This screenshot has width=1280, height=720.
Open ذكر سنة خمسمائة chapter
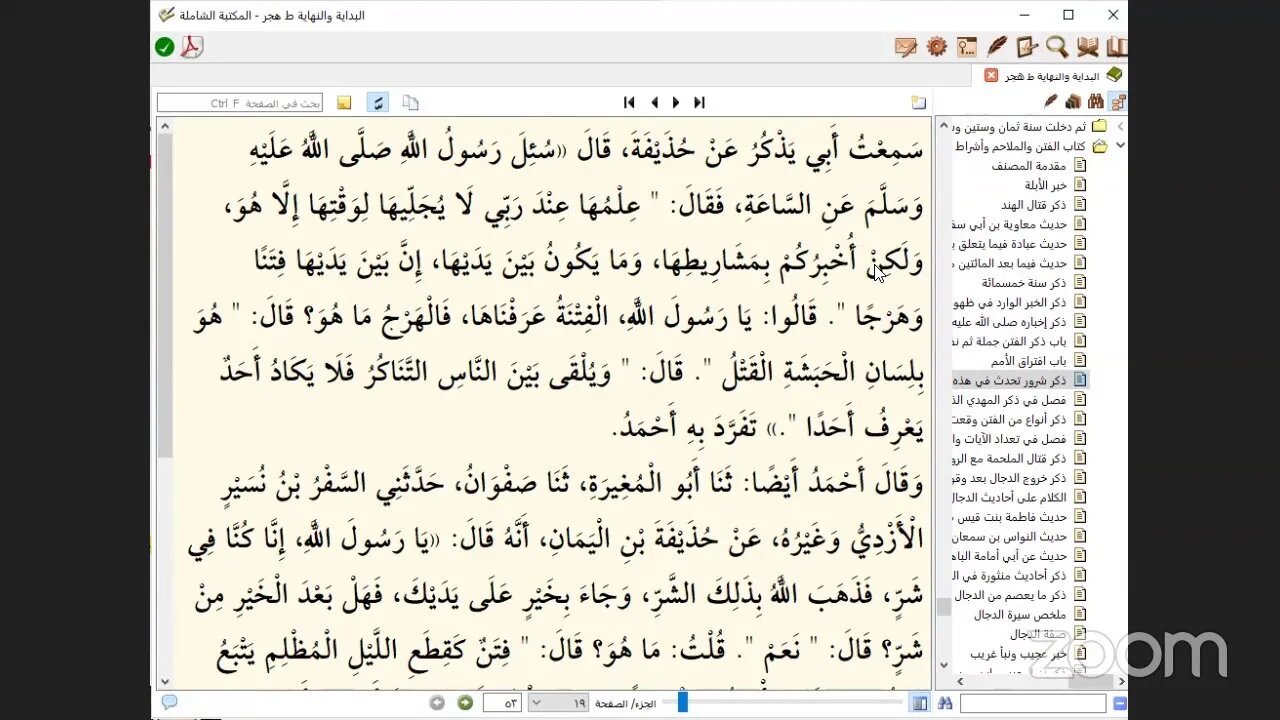coord(1023,282)
